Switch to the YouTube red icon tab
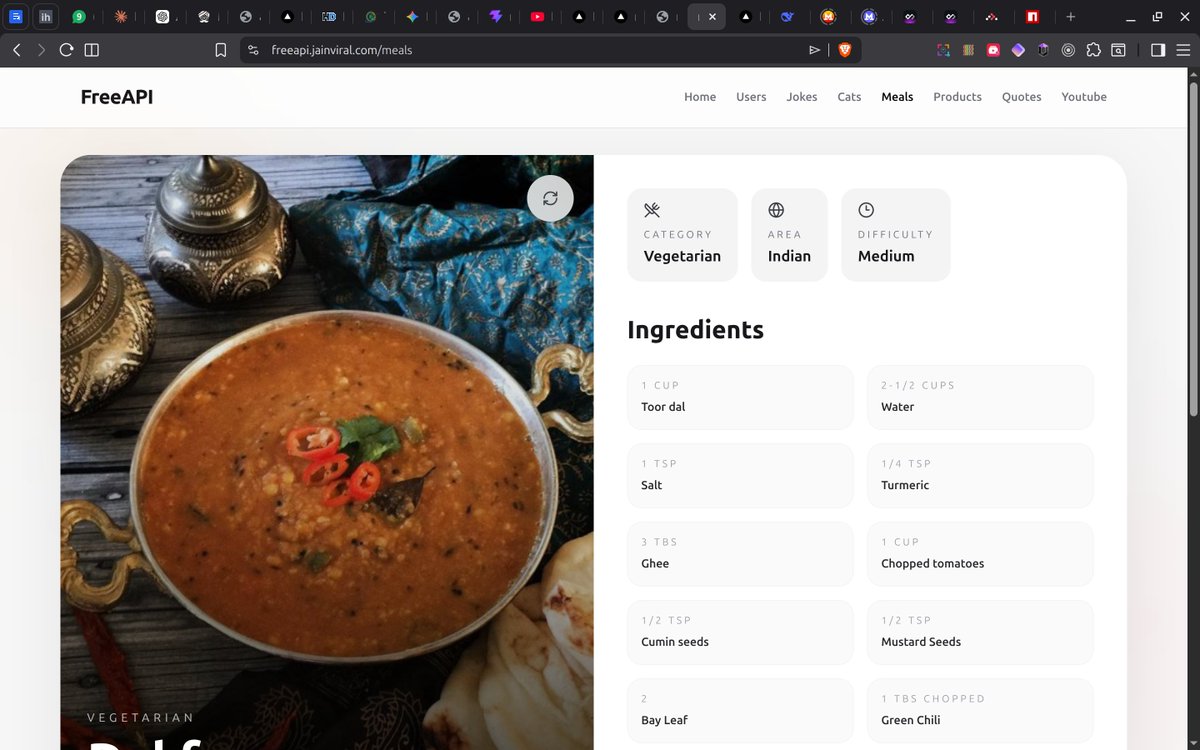 point(537,17)
